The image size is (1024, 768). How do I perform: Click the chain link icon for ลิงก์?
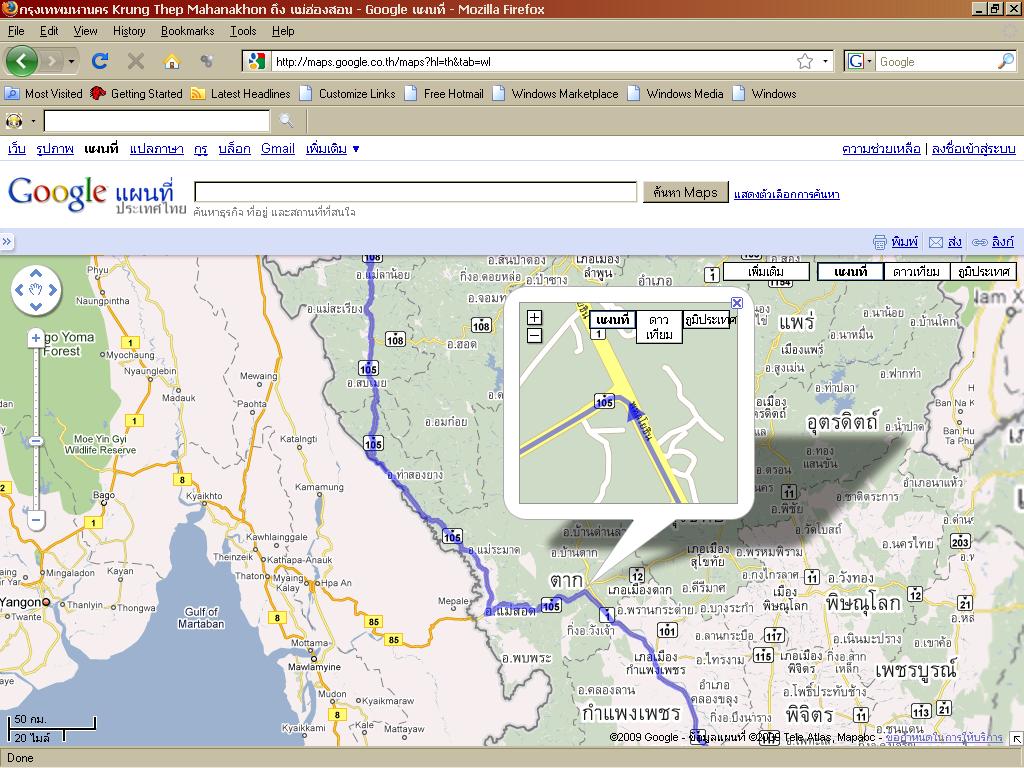pos(980,242)
